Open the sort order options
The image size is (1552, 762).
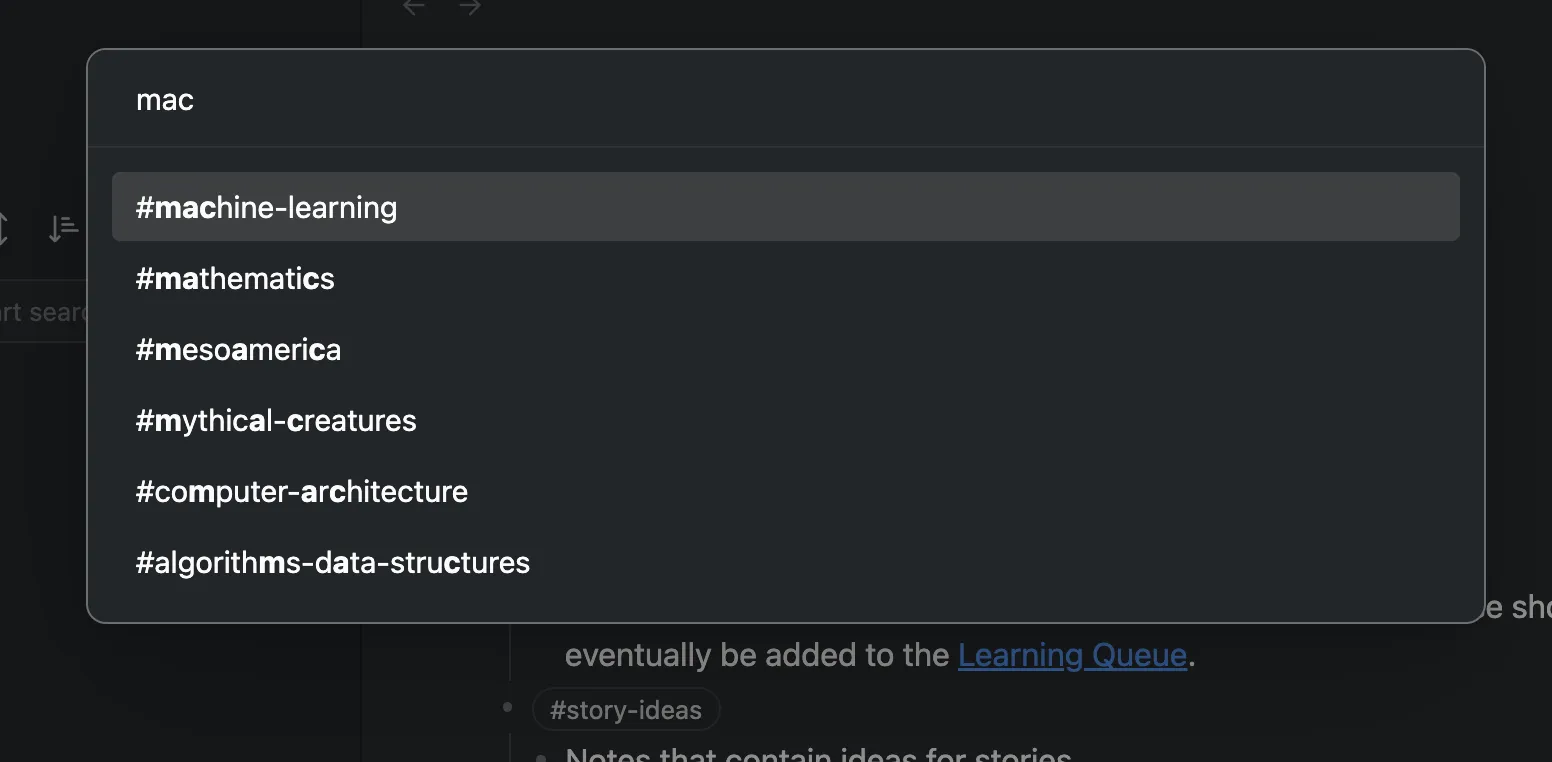click(x=63, y=228)
